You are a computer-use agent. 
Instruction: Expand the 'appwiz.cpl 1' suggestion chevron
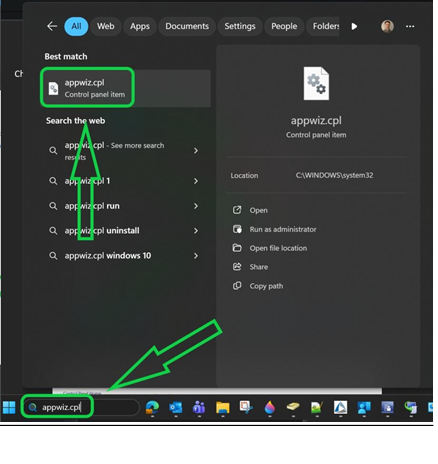click(196, 181)
